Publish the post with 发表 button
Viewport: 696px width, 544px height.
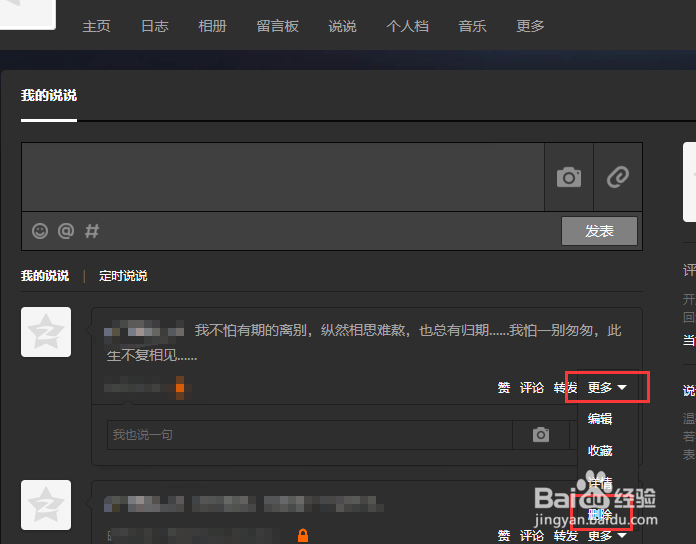coord(599,231)
